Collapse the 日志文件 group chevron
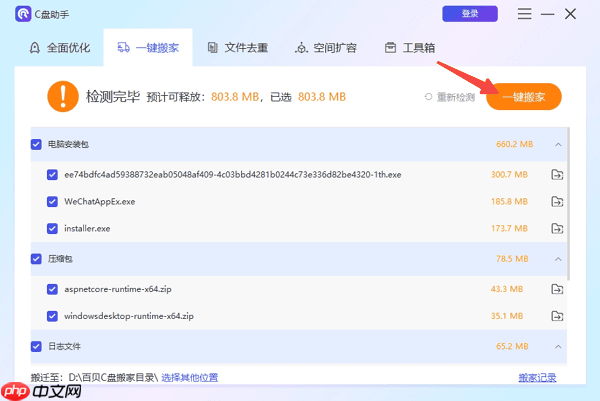600x401 pixels. (558, 346)
